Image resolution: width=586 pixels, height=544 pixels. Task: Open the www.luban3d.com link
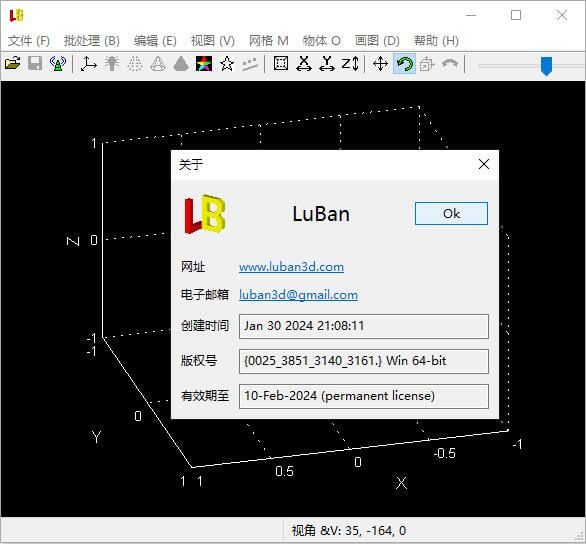291,267
